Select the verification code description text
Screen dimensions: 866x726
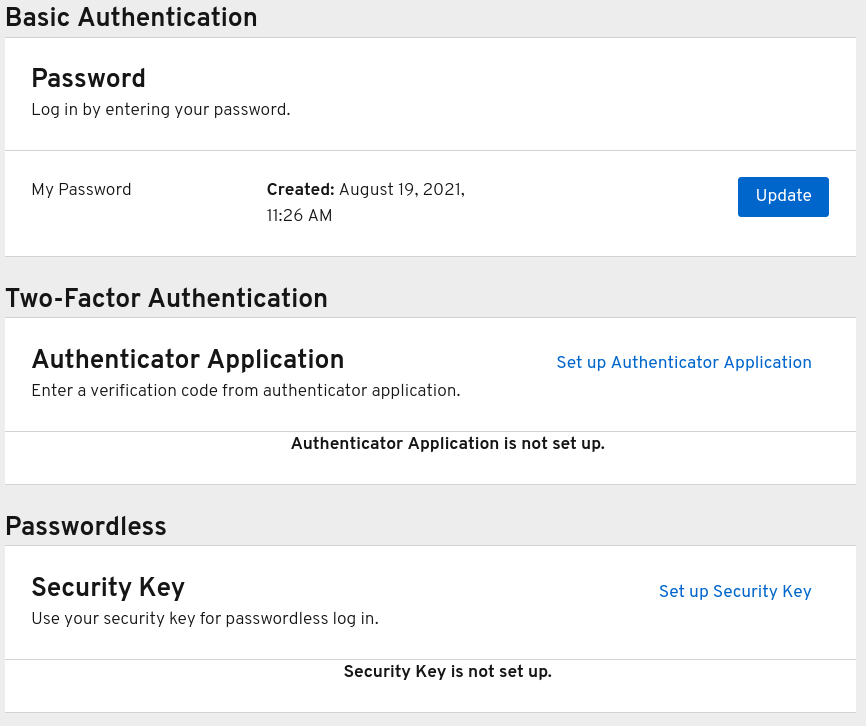pyautogui.click(x=248, y=391)
